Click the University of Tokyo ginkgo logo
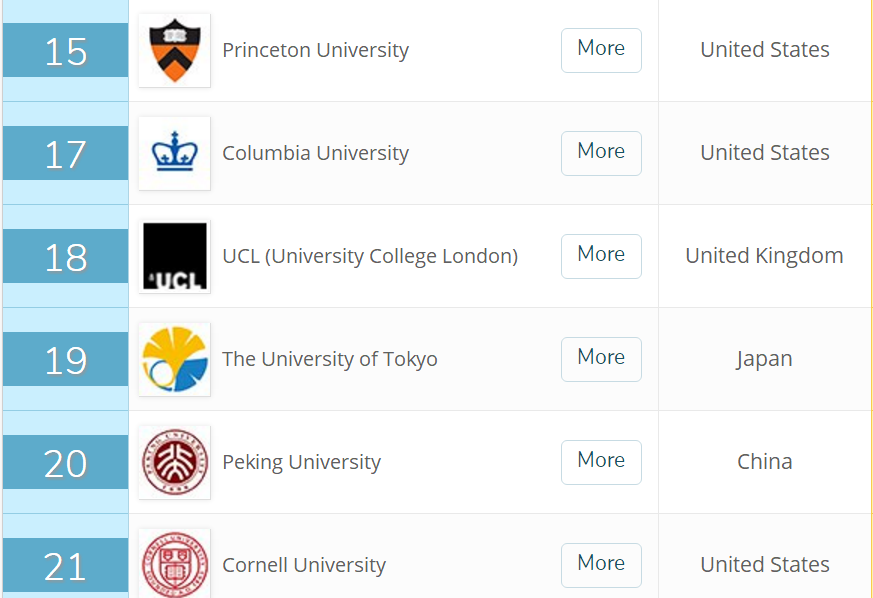Viewport: 873px width, 598px height. point(174,359)
